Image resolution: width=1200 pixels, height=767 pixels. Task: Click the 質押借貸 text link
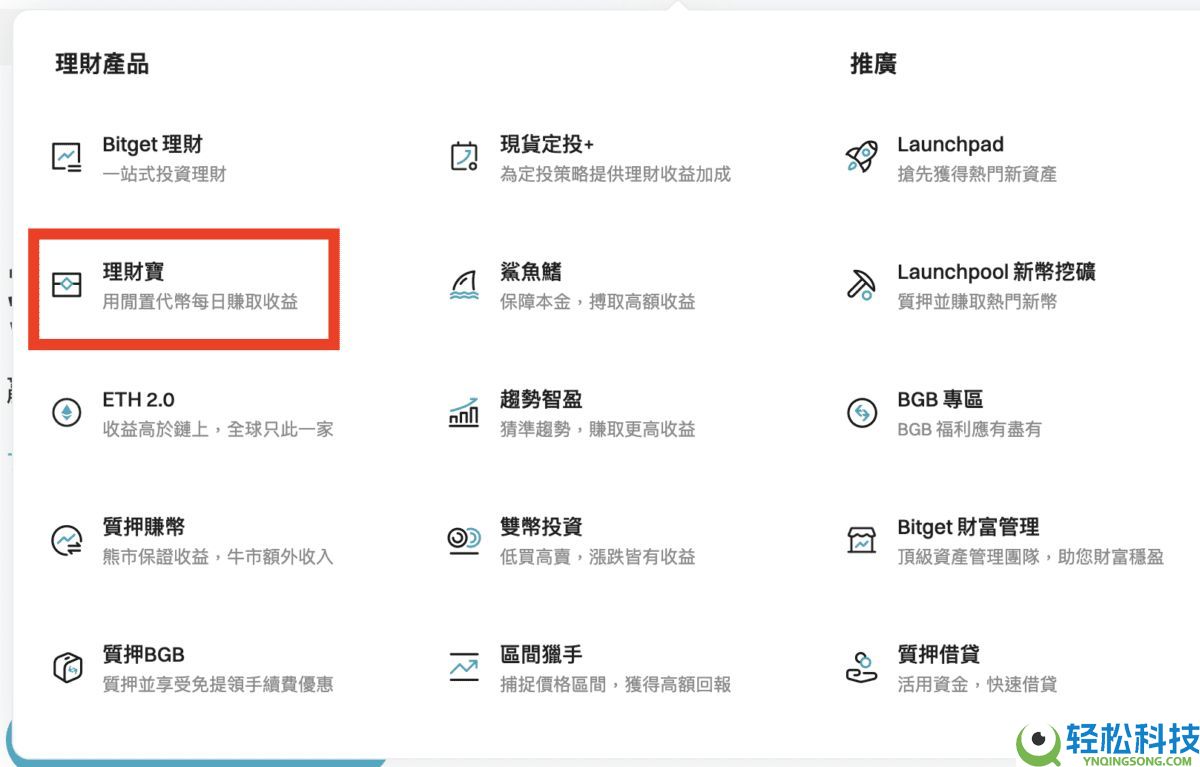point(940,655)
